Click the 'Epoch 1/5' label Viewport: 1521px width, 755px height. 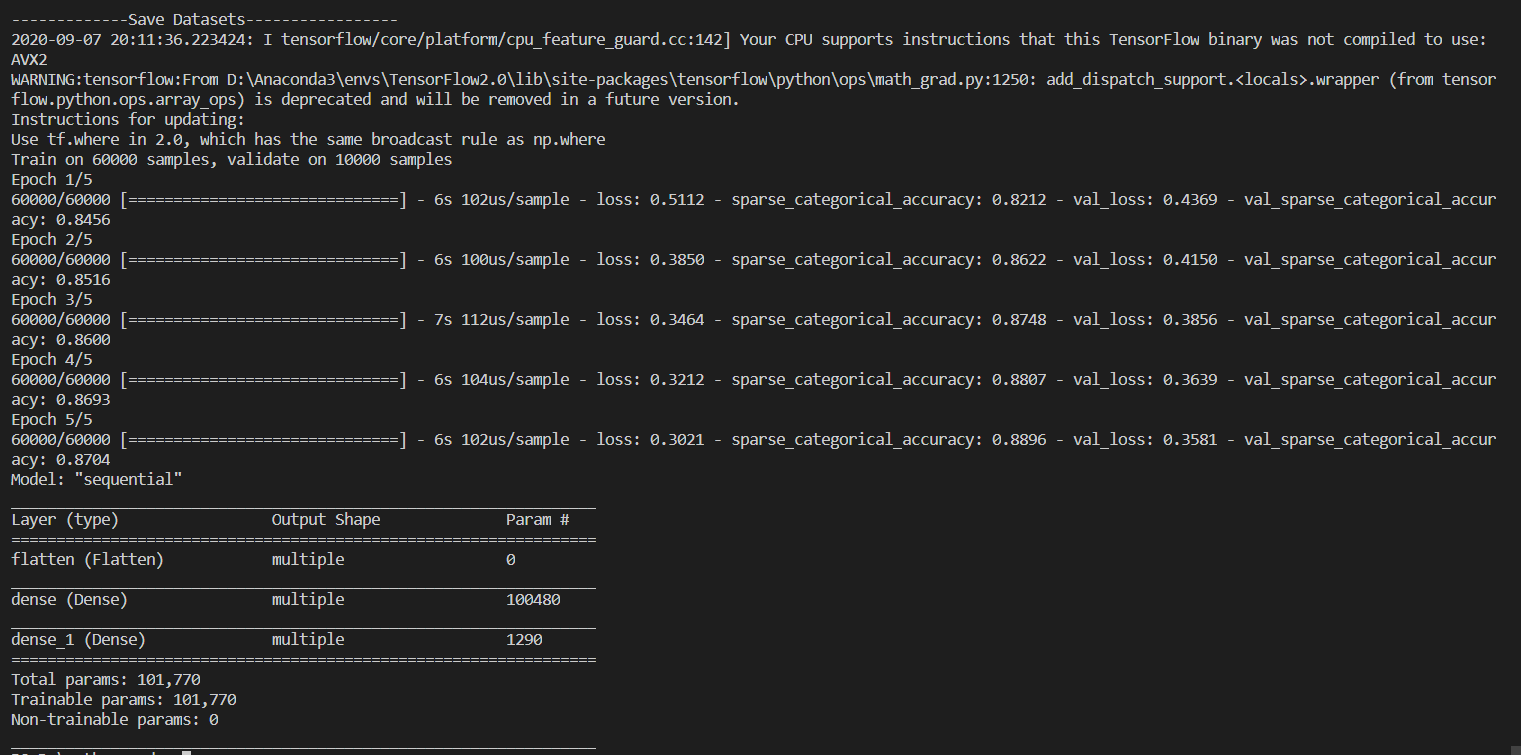(51, 180)
